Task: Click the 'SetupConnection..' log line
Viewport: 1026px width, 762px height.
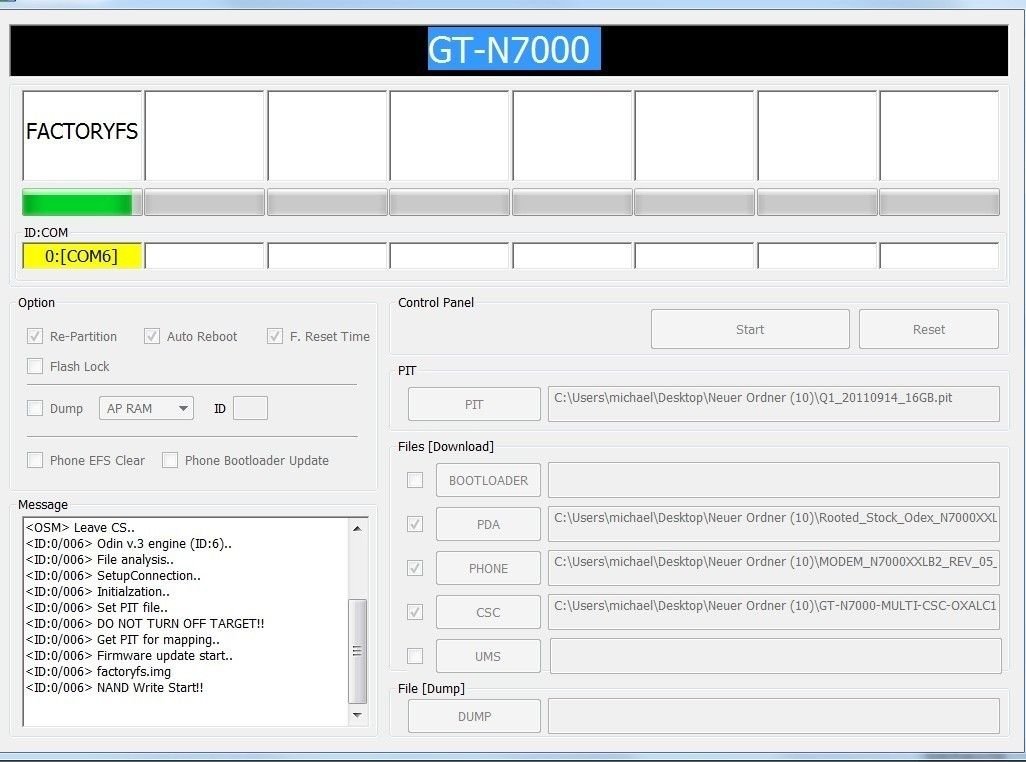Action: click(113, 576)
